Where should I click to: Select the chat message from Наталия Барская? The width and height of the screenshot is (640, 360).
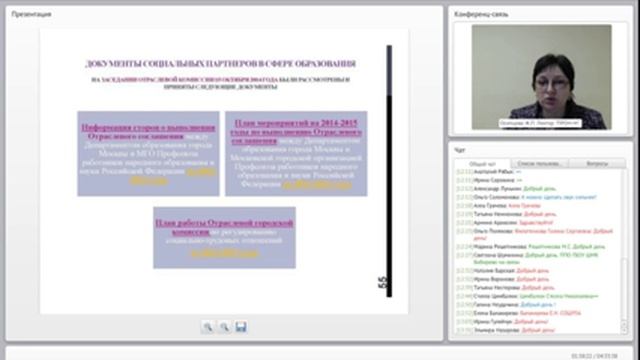point(502,271)
